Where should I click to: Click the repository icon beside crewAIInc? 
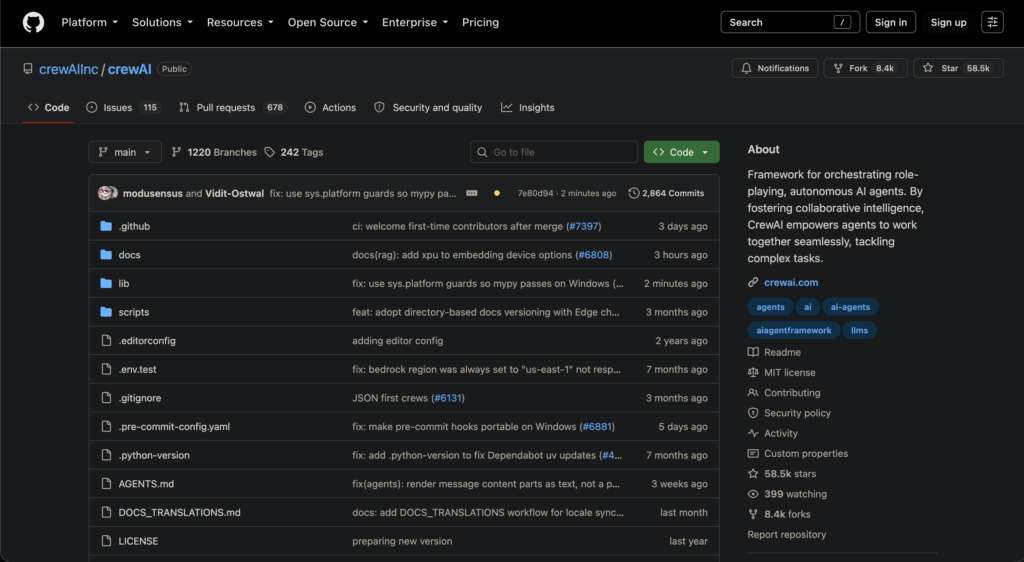point(27,69)
